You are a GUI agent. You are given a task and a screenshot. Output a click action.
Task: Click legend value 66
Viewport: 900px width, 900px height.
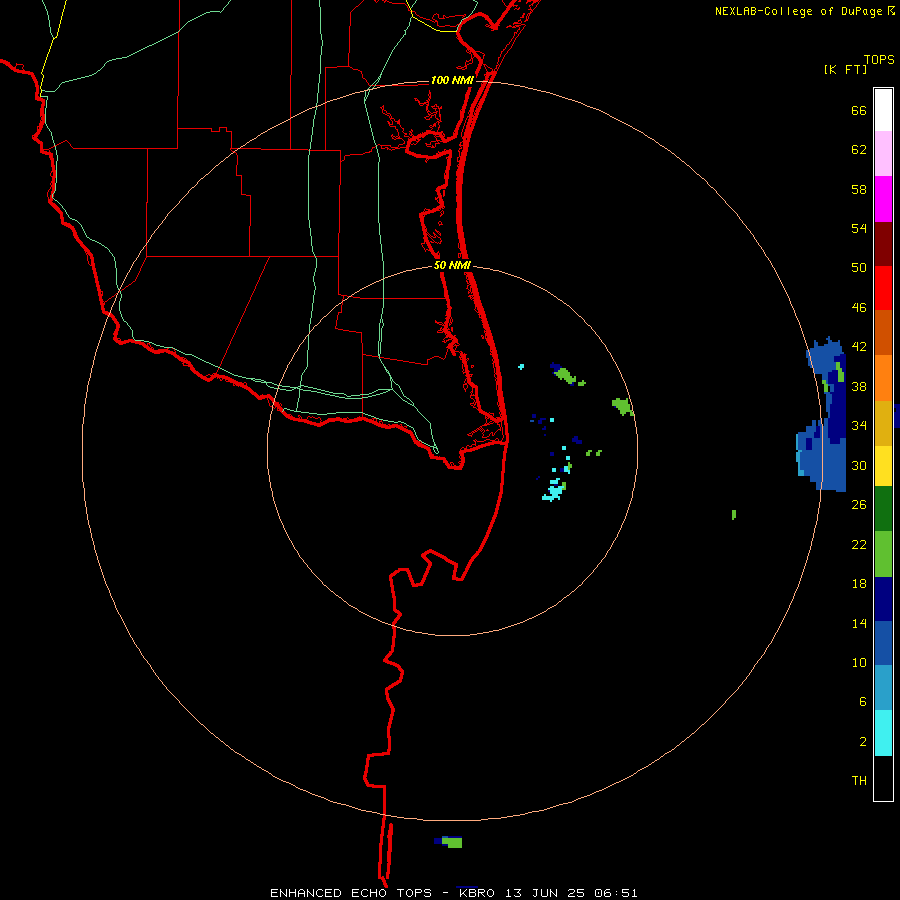[x=859, y=111]
